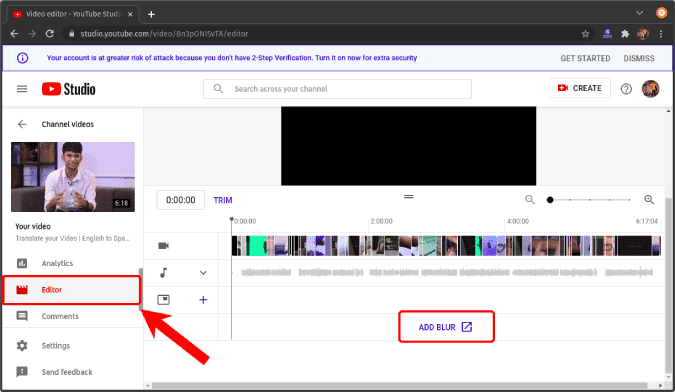Click the video filmstrip track
The image size is (675, 392).
point(446,246)
